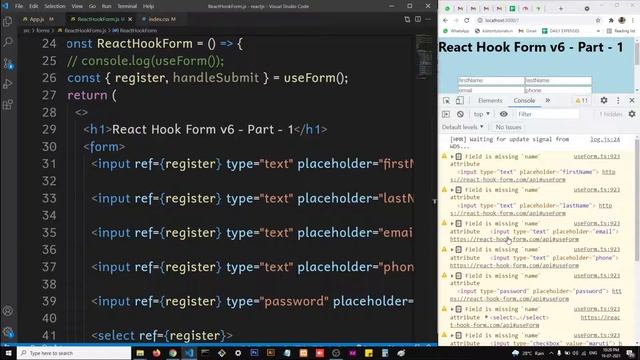
Task: Open the Terminal menu in VS Code
Action: (x=127, y=6)
